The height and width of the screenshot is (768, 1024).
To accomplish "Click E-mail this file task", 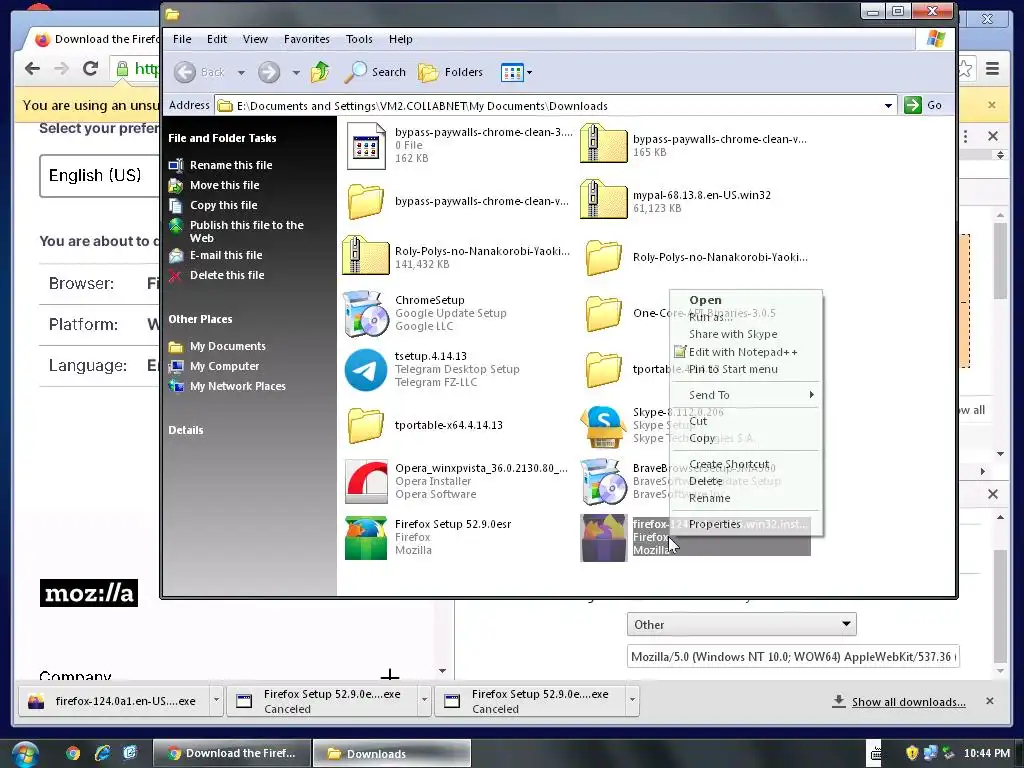I will 226,255.
